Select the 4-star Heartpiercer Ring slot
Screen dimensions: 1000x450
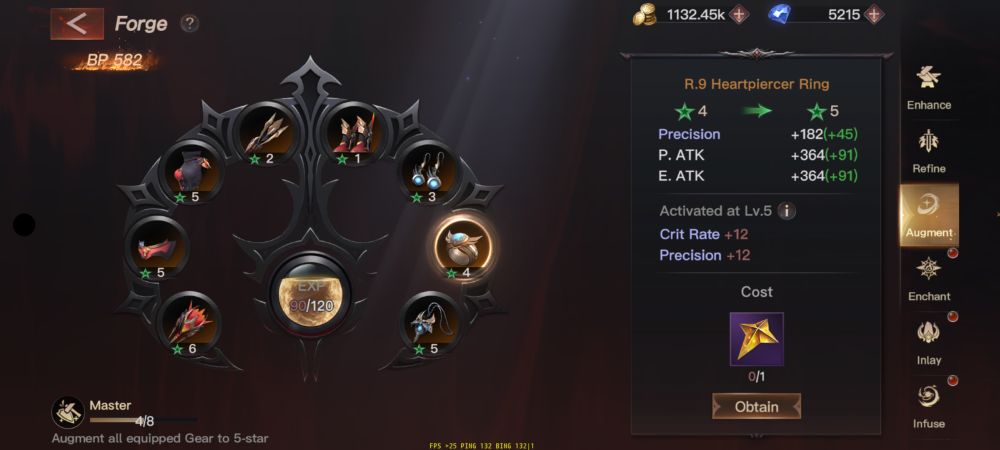pyautogui.click(x=462, y=247)
